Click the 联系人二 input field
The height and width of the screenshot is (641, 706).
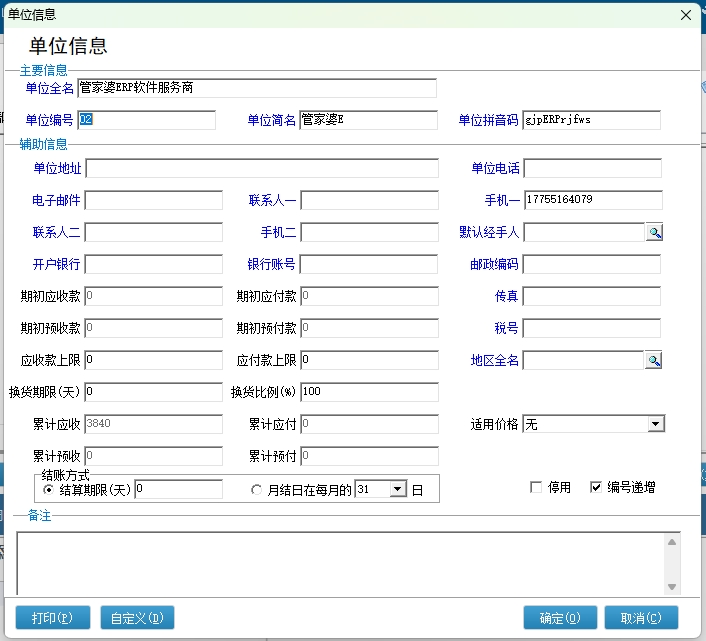pyautogui.click(x=154, y=232)
